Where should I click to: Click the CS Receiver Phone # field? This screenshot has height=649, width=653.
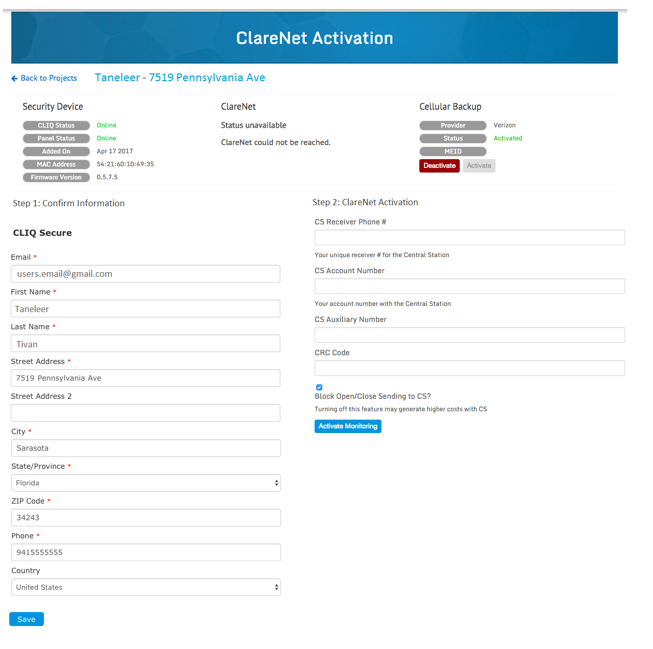(470, 237)
